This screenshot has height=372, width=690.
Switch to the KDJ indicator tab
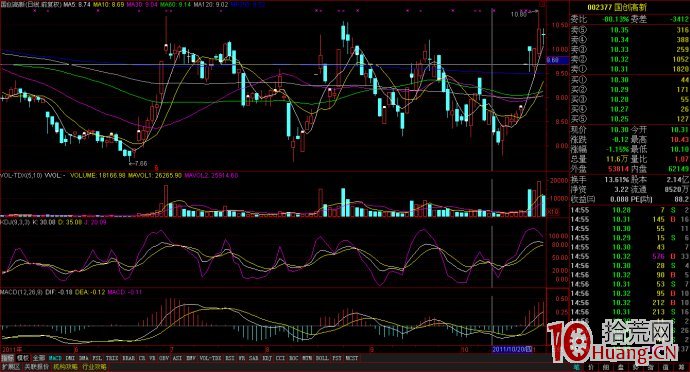(267, 358)
